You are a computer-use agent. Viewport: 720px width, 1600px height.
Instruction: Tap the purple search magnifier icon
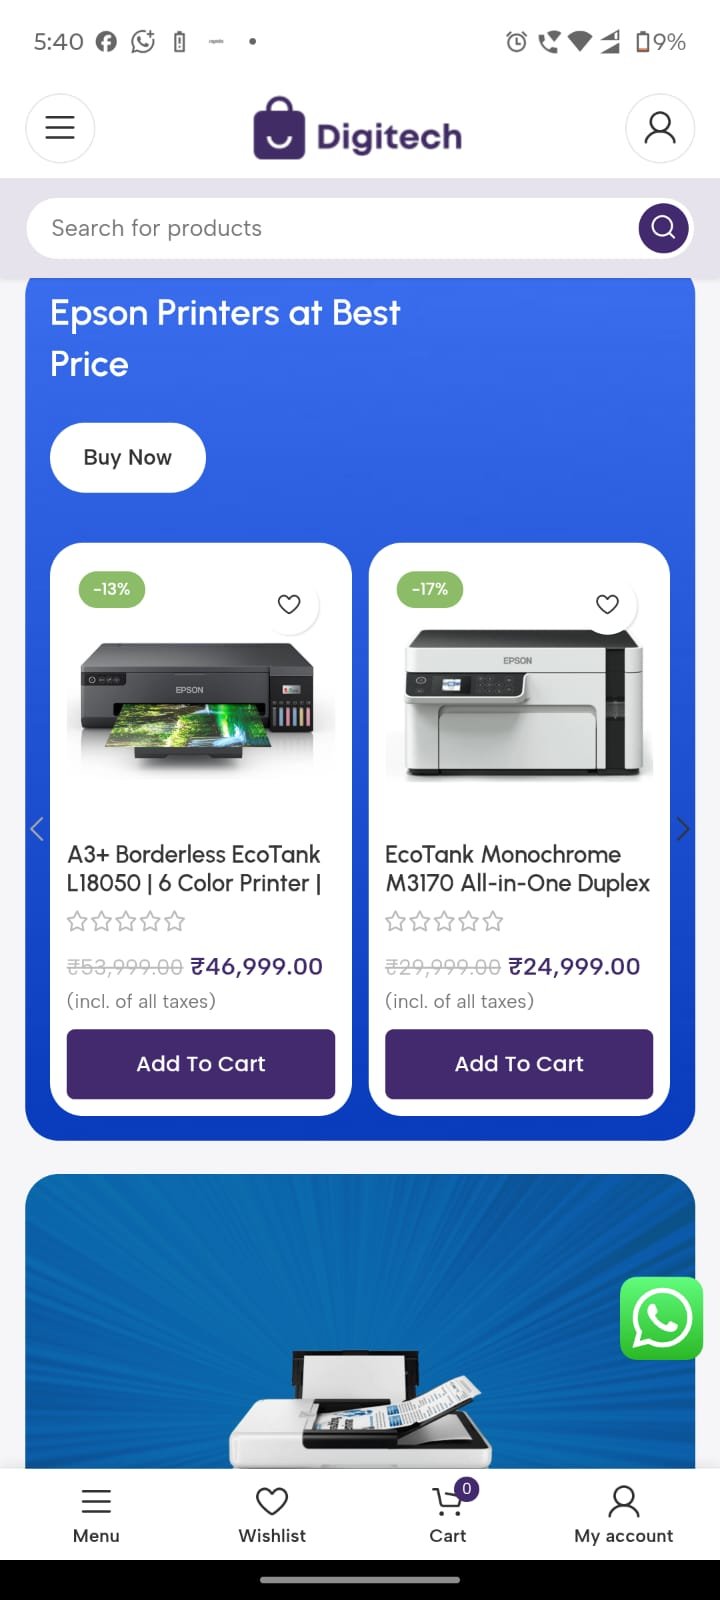point(663,228)
